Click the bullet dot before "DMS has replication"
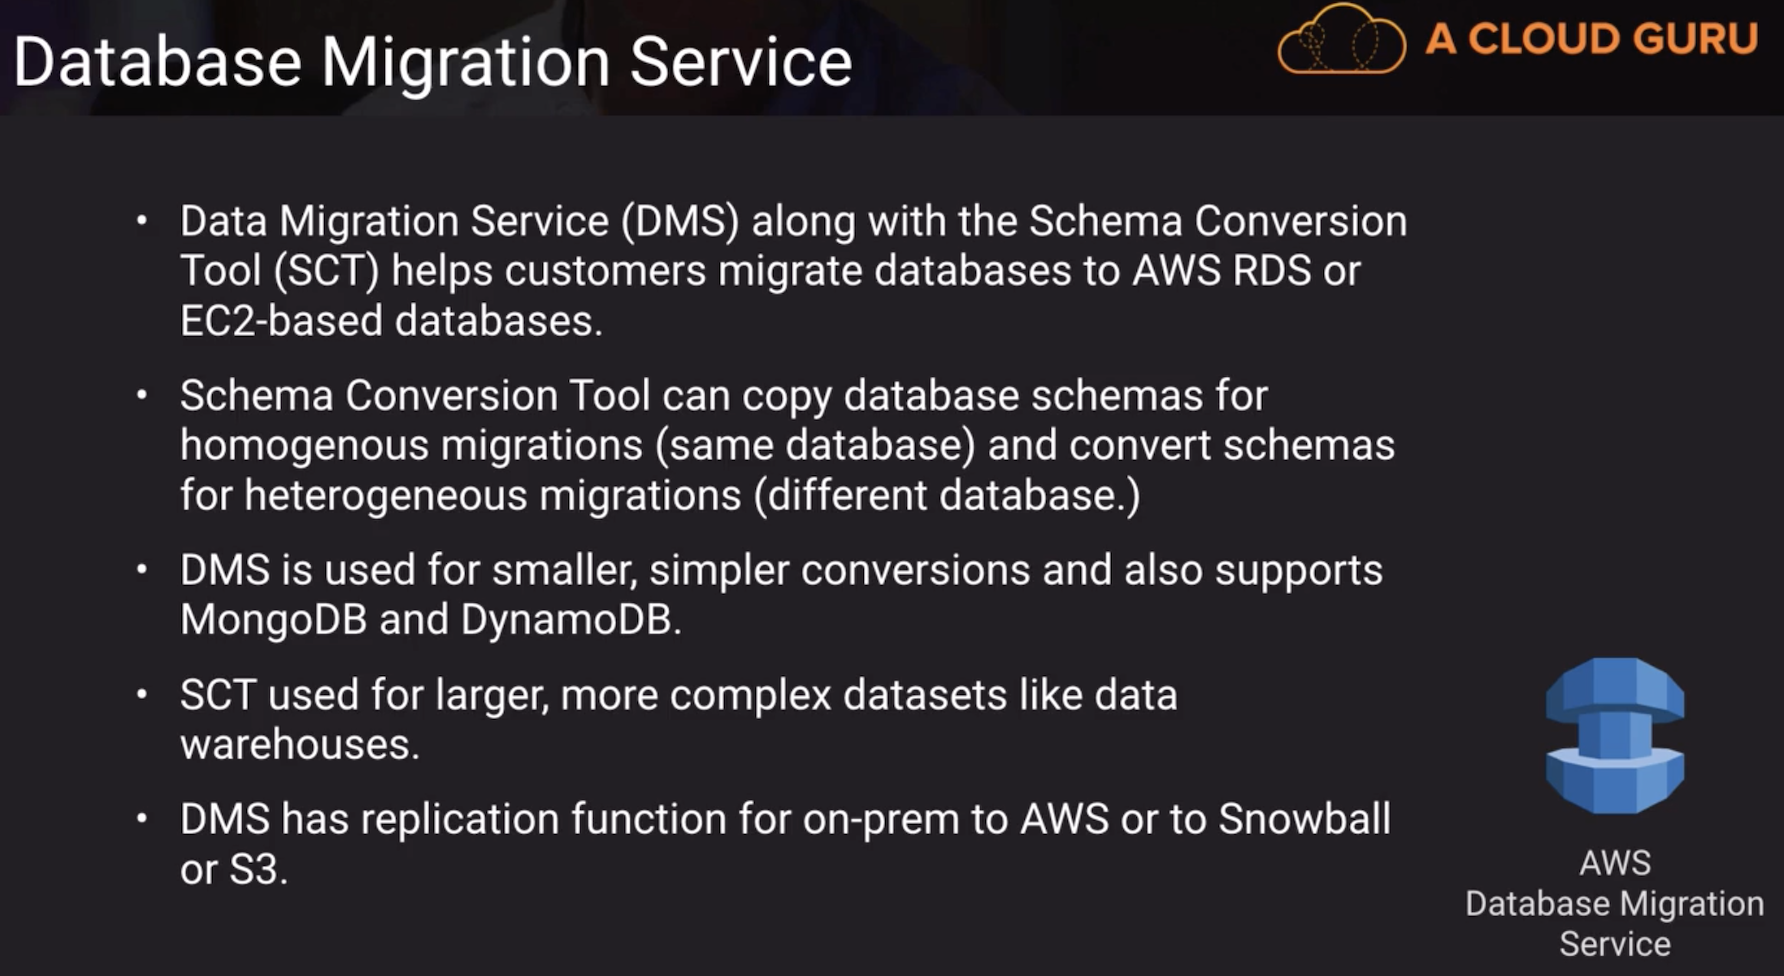Image resolution: width=1784 pixels, height=976 pixels. [x=142, y=819]
